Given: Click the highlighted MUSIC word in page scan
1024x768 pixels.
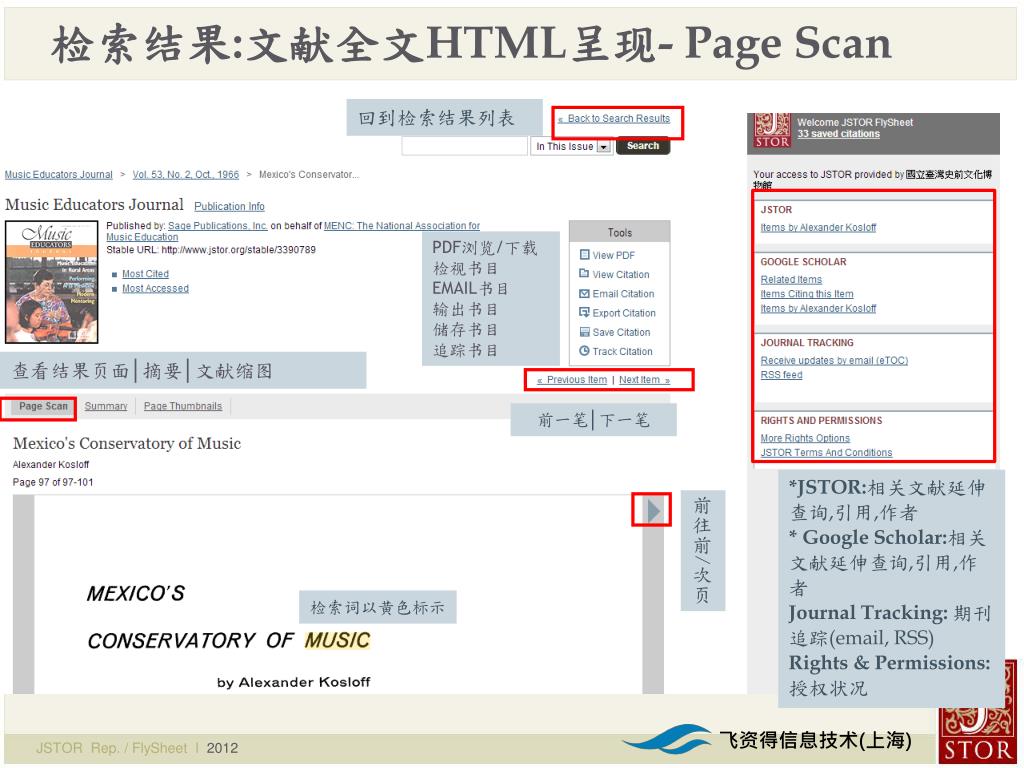Looking at the screenshot, I should tap(338, 640).
